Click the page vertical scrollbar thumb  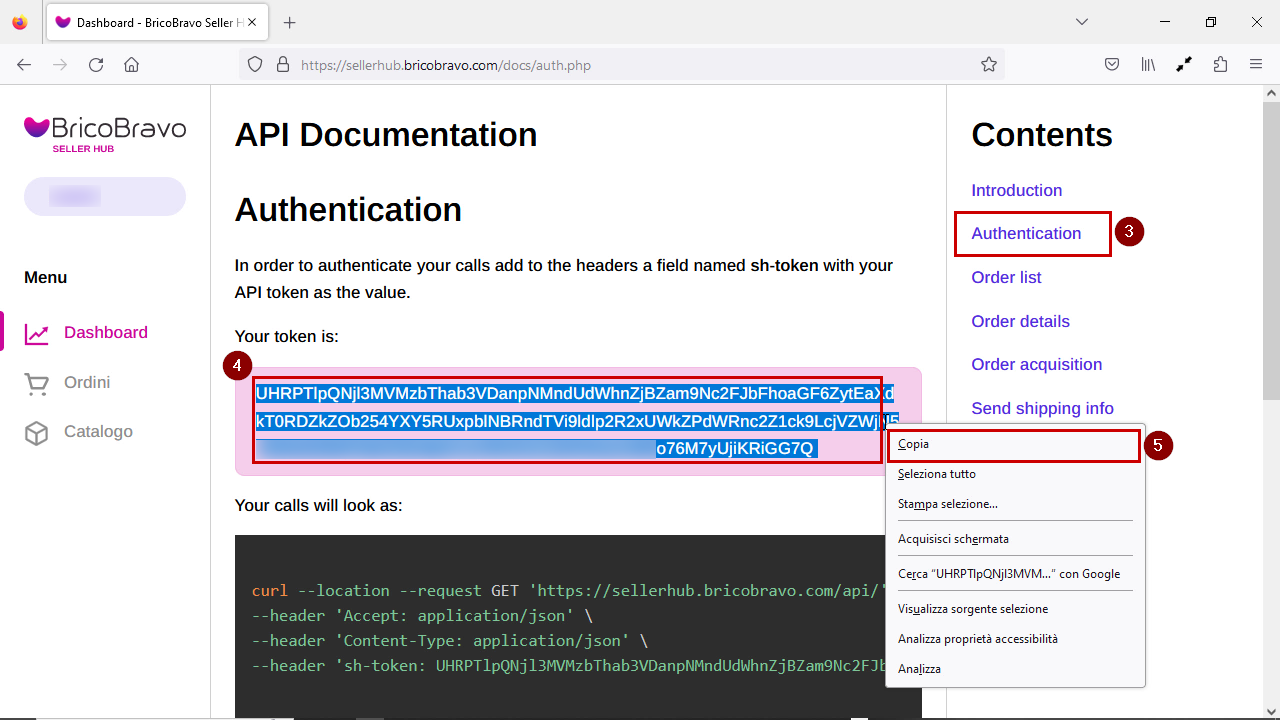coord(1271,250)
